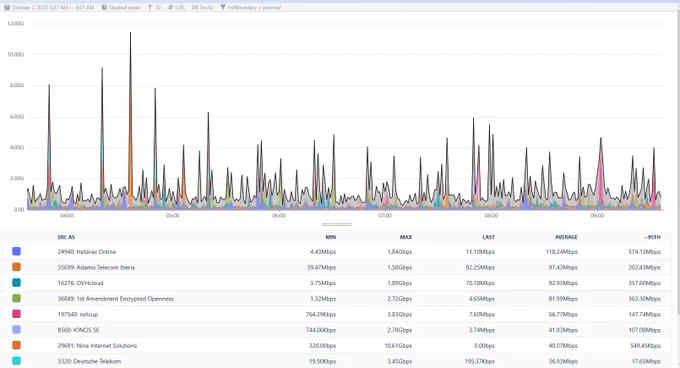This screenshot has height=368, width=680.
Task: Toggle Adamo Telecom Iberia color swatch
Action: pyautogui.click(x=16, y=267)
